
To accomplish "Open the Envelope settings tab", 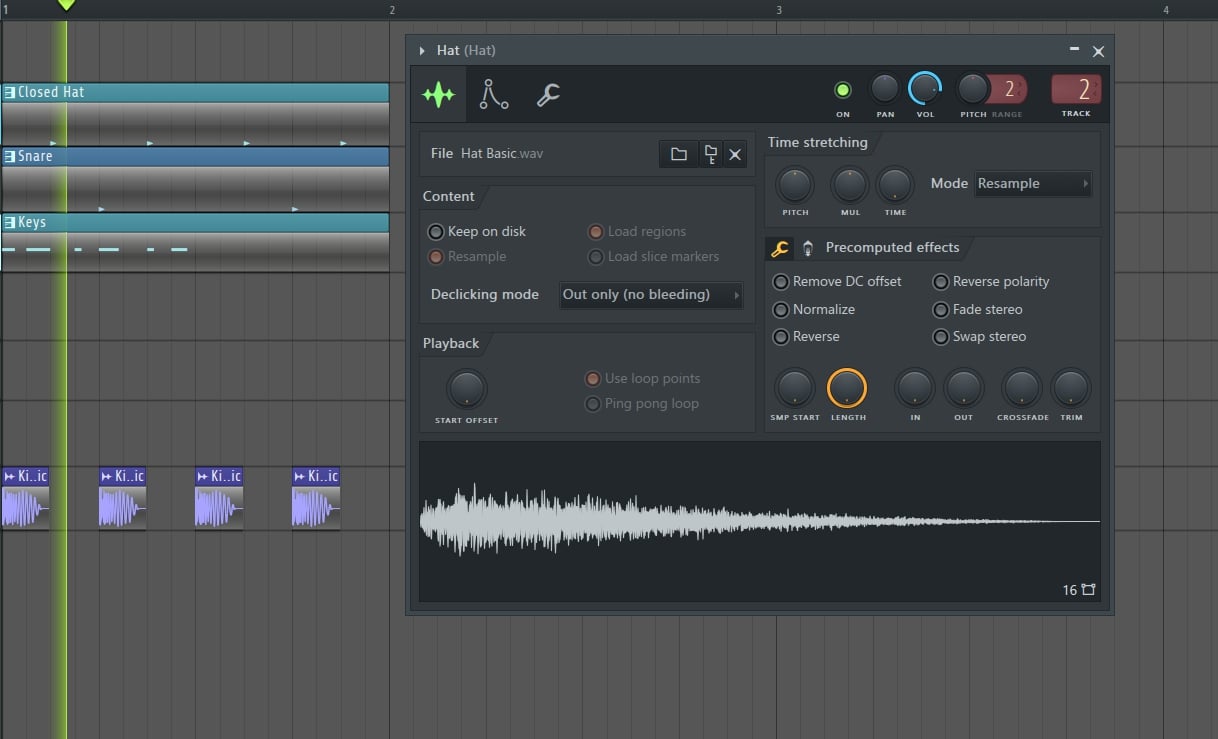I will [x=493, y=94].
